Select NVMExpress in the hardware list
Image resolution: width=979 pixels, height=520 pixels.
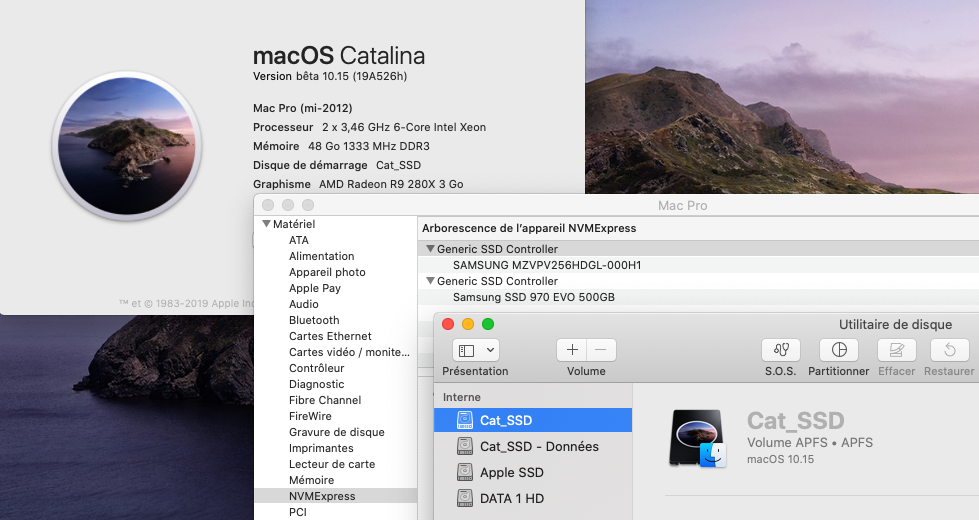(322, 496)
